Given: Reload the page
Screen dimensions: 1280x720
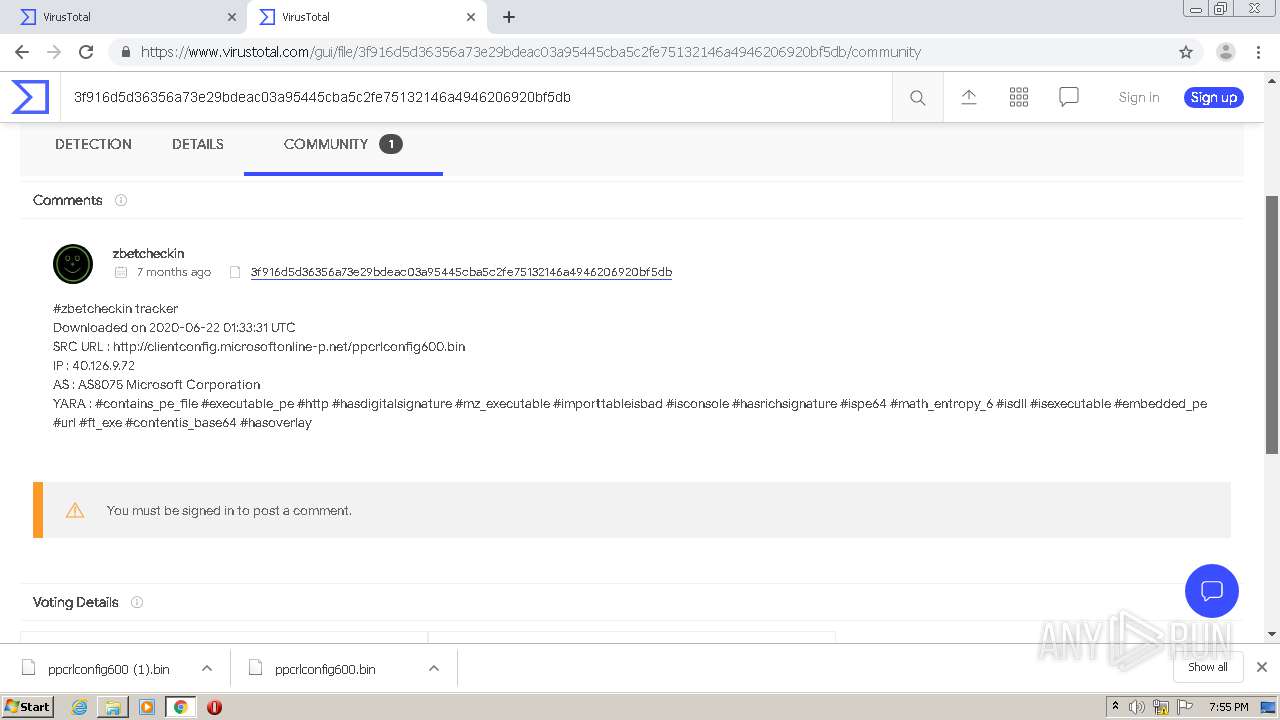Looking at the screenshot, I should [x=86, y=52].
